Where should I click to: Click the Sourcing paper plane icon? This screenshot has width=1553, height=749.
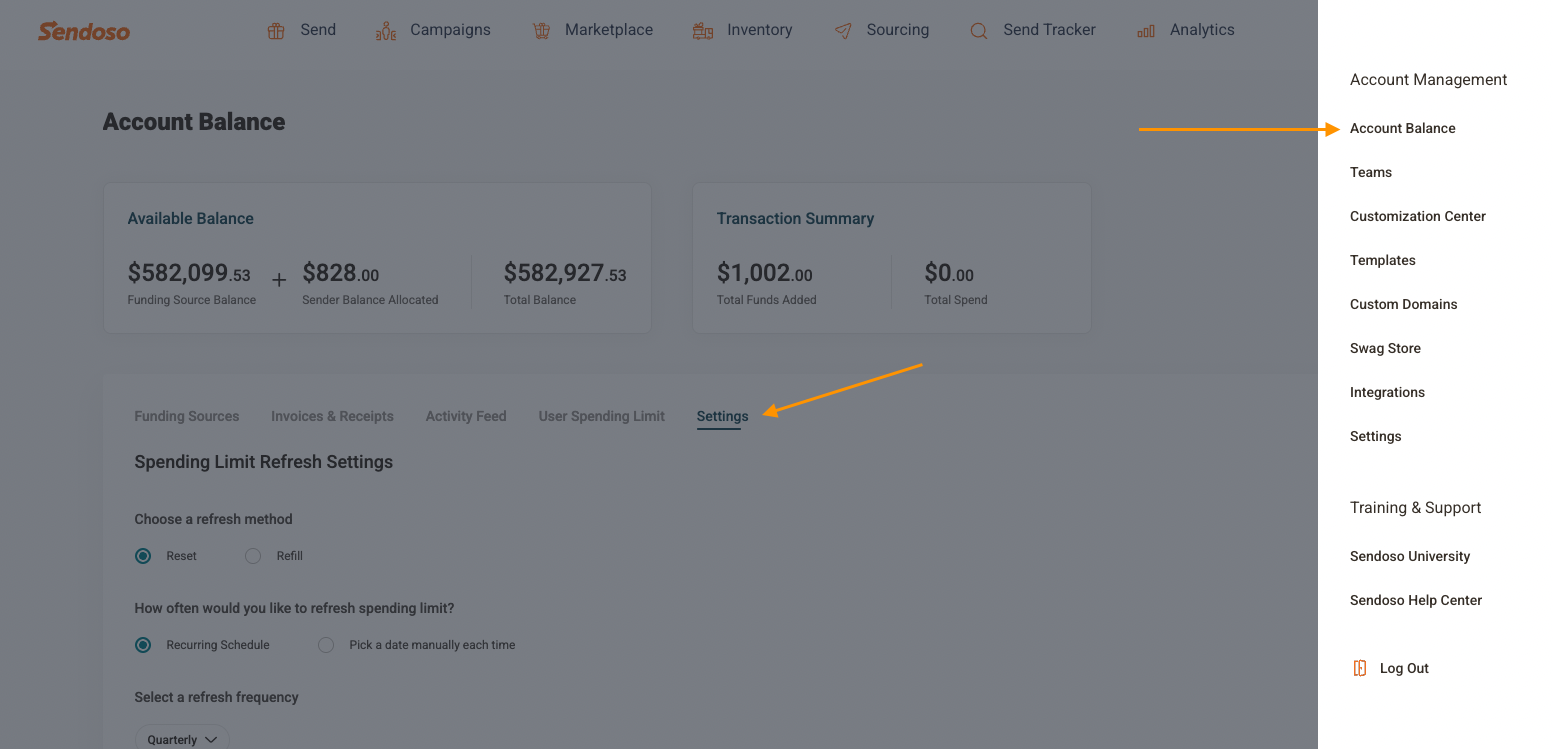843,31
